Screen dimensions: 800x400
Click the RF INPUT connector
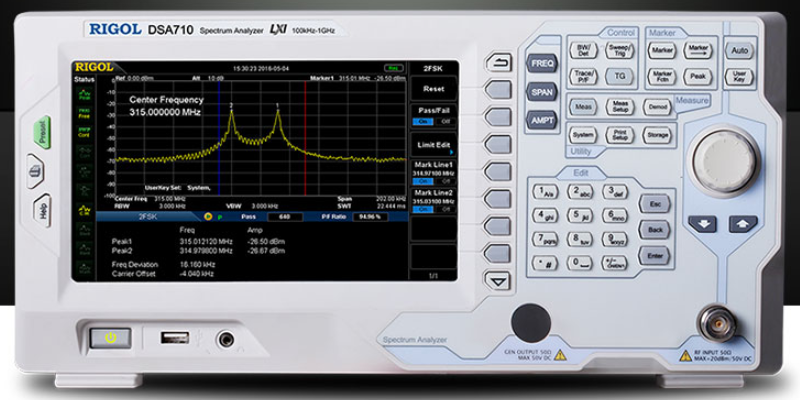coord(717,323)
